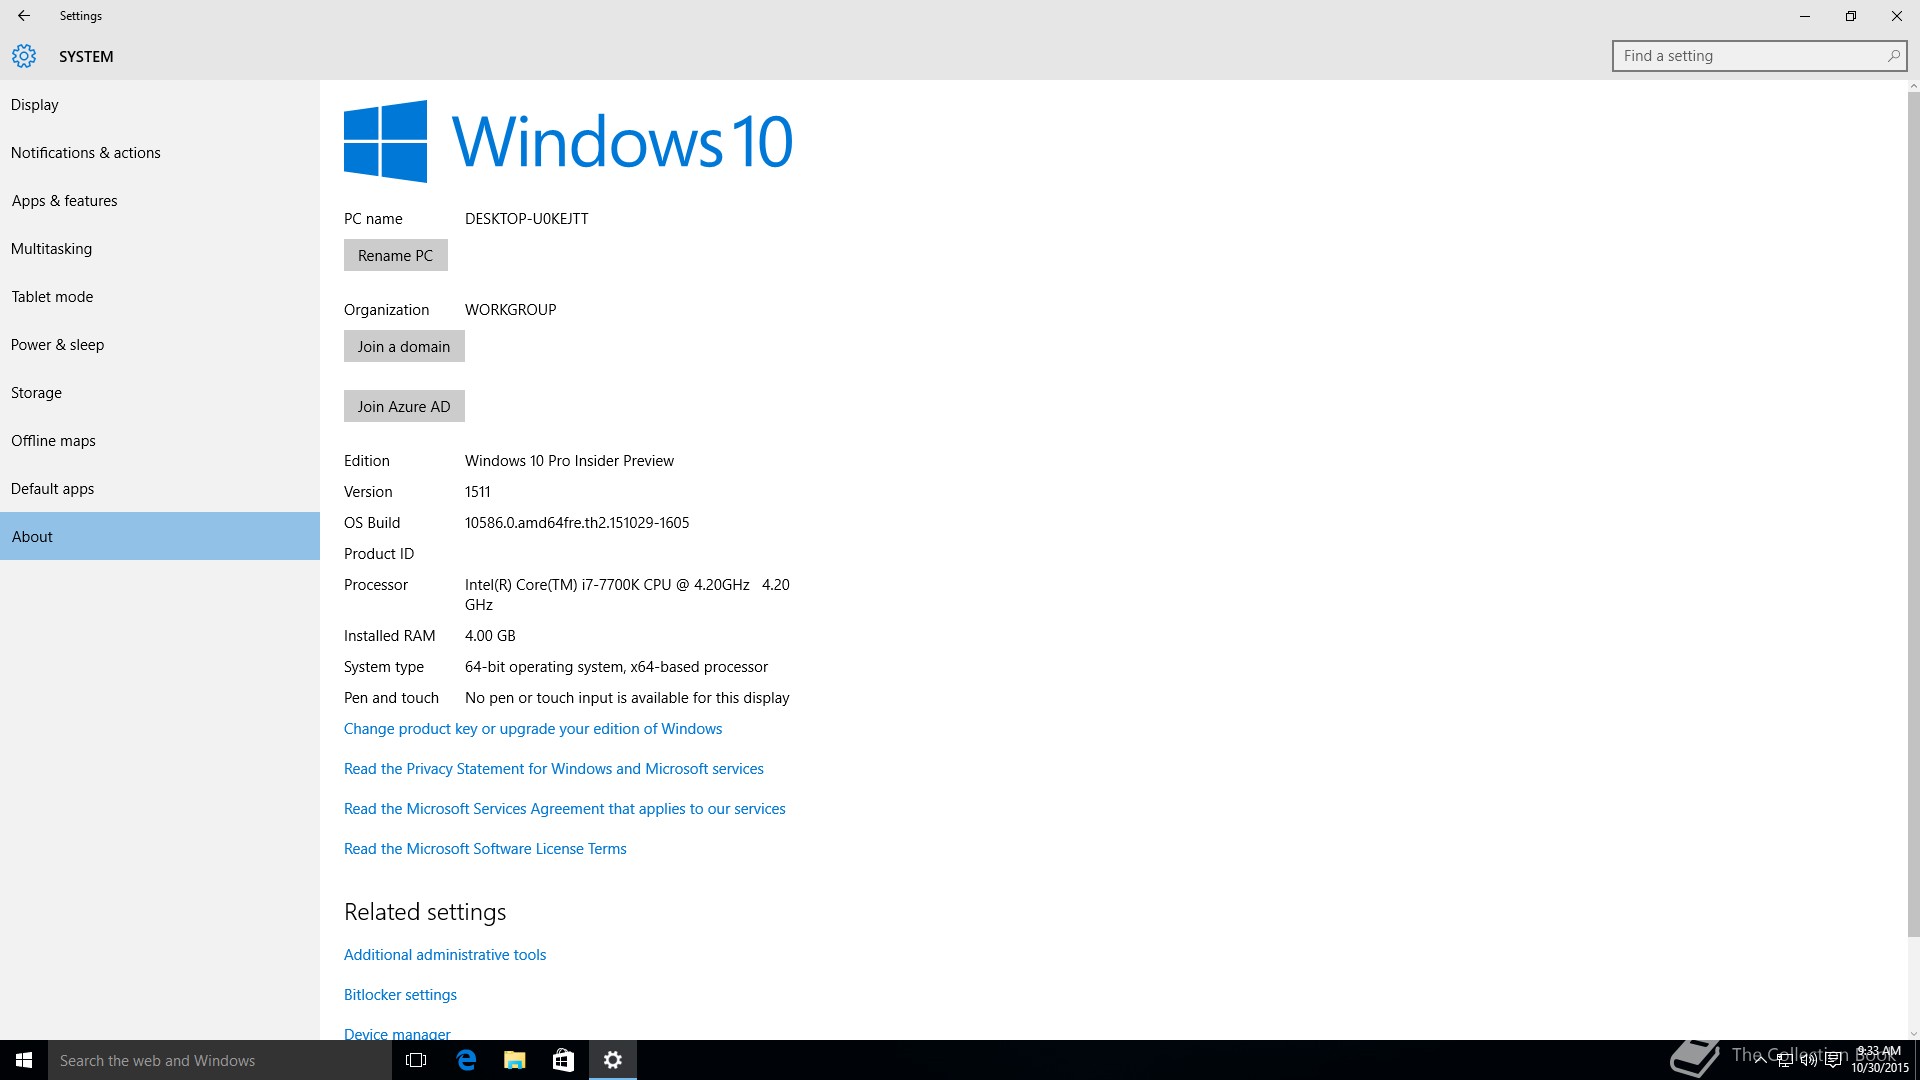
Task: Restore down the Settings window
Action: pos(1850,16)
